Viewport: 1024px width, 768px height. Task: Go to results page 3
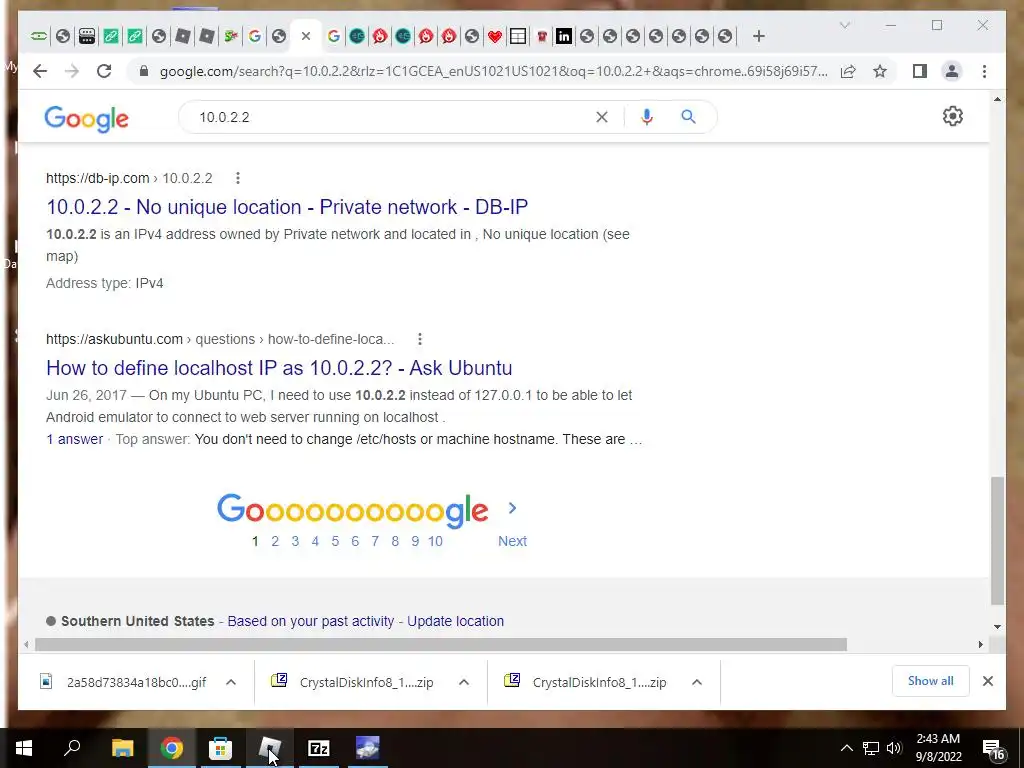[295, 541]
